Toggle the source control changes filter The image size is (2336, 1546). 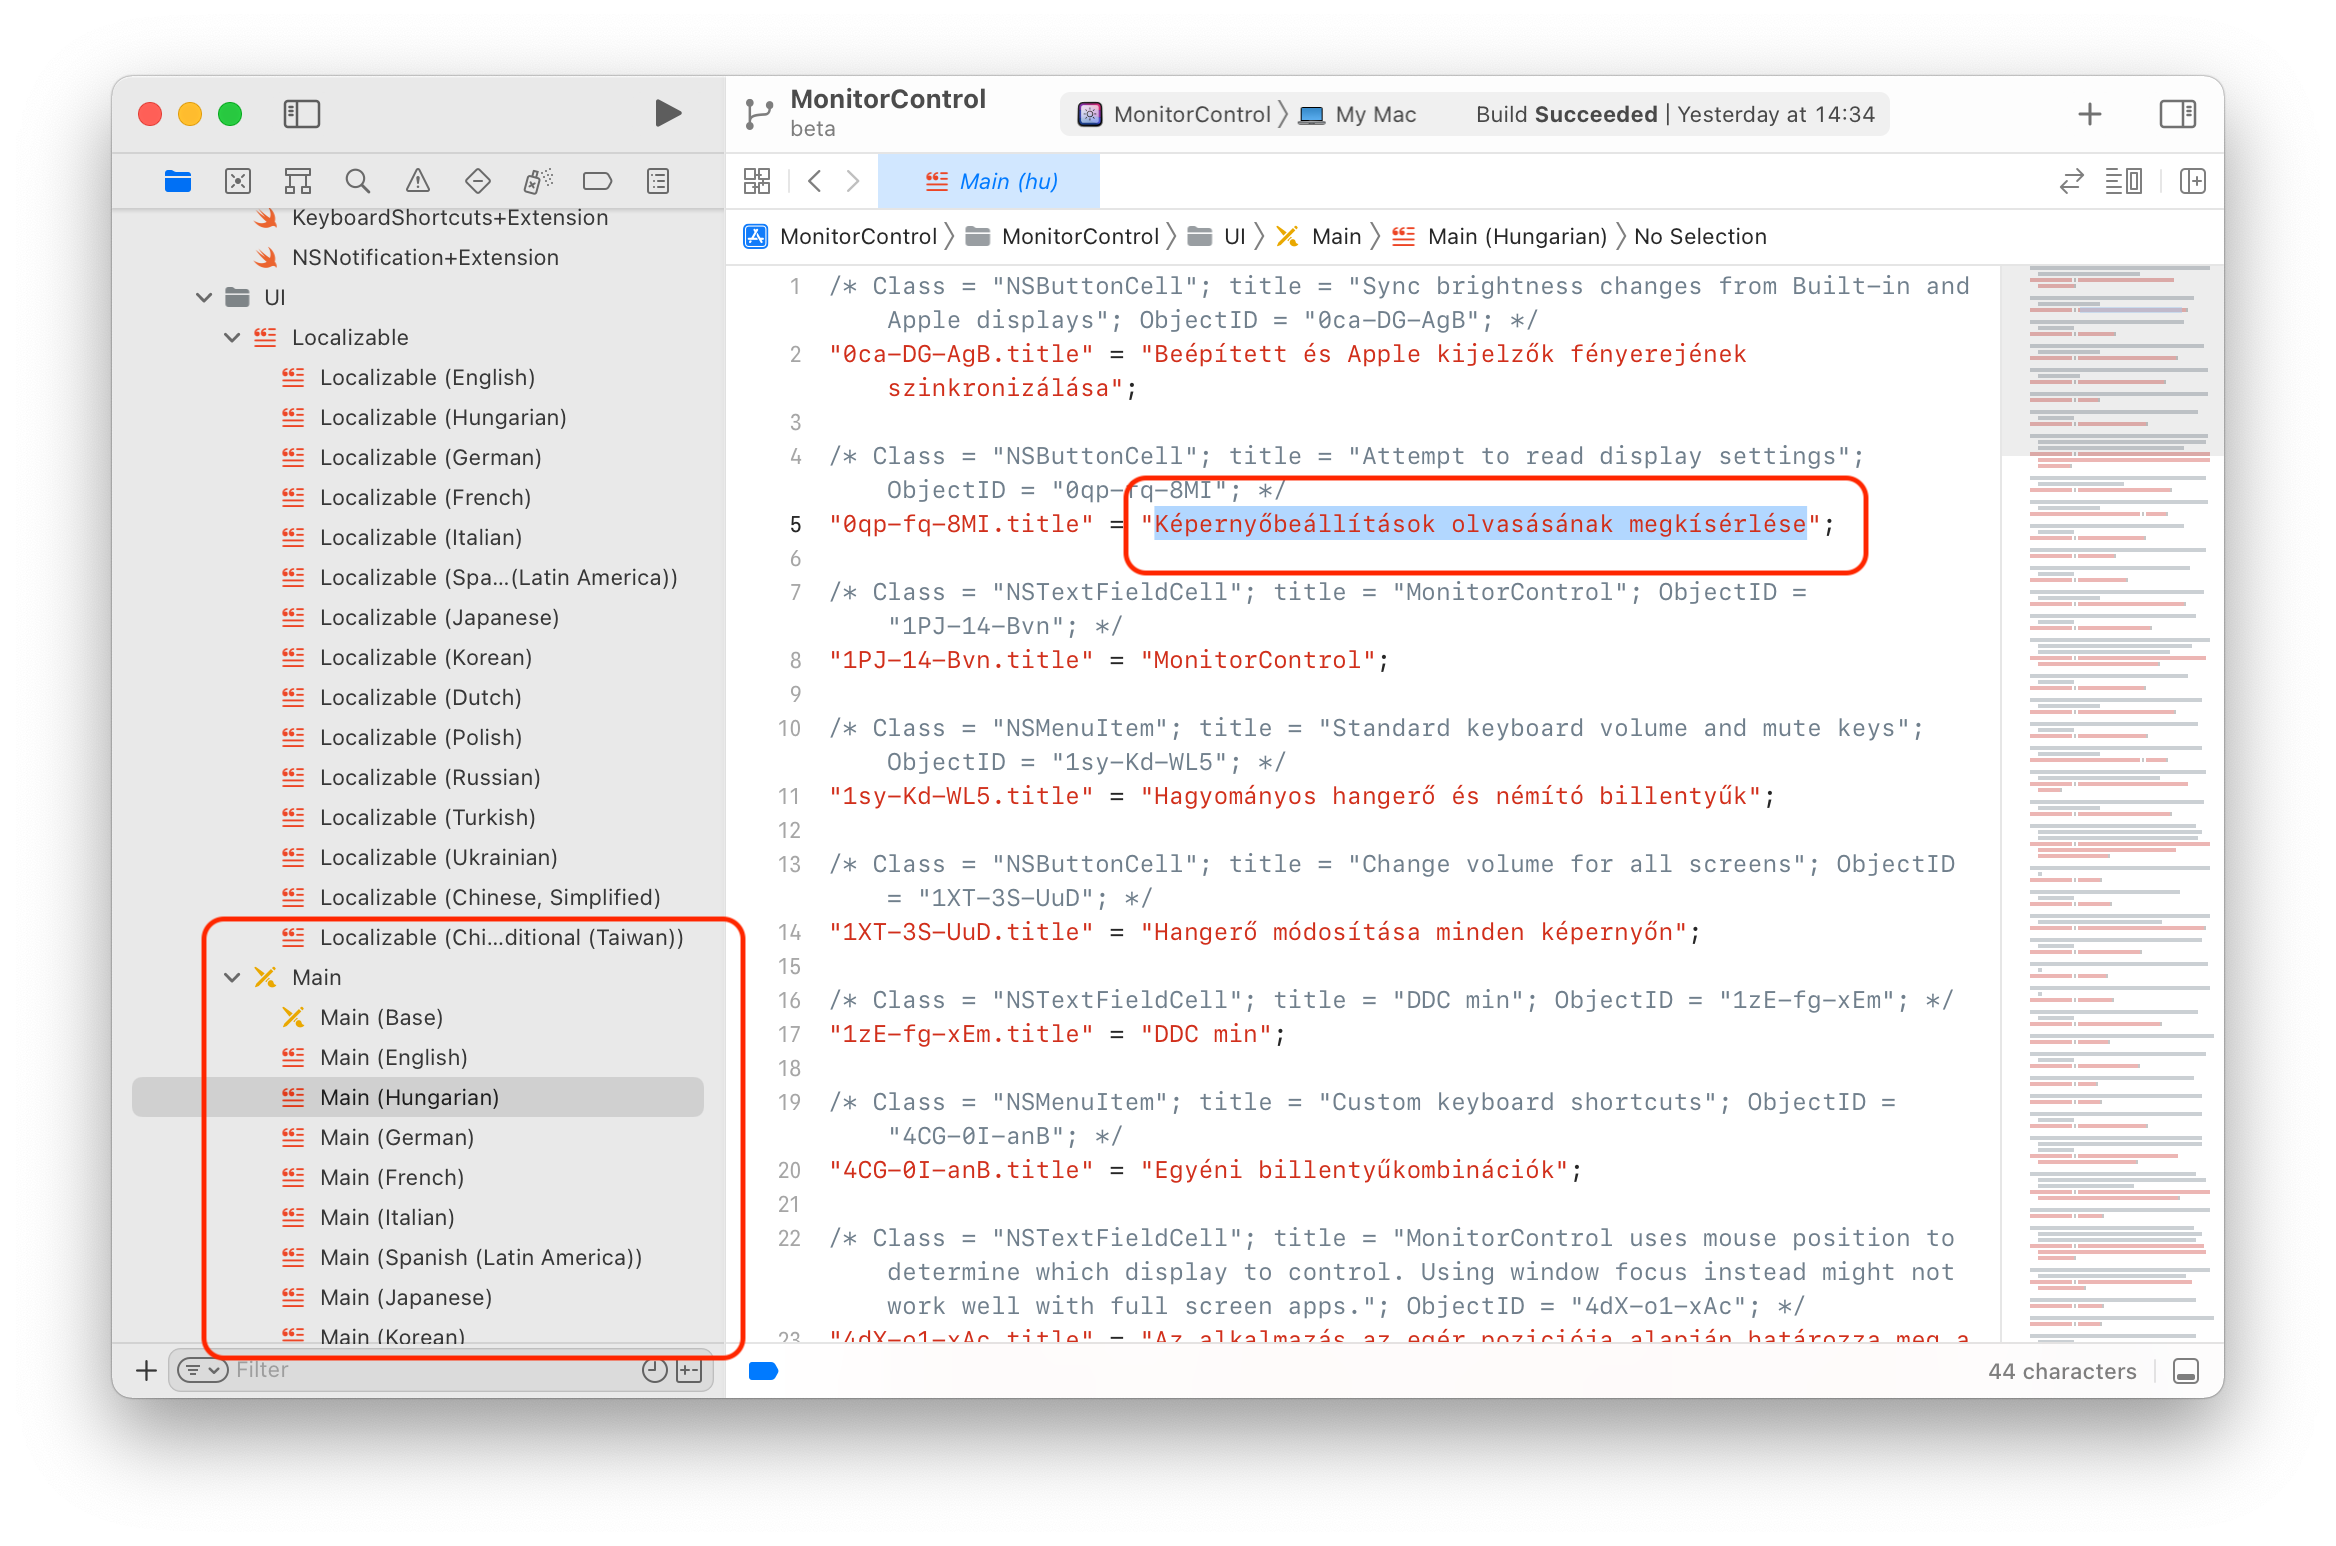click(688, 1370)
